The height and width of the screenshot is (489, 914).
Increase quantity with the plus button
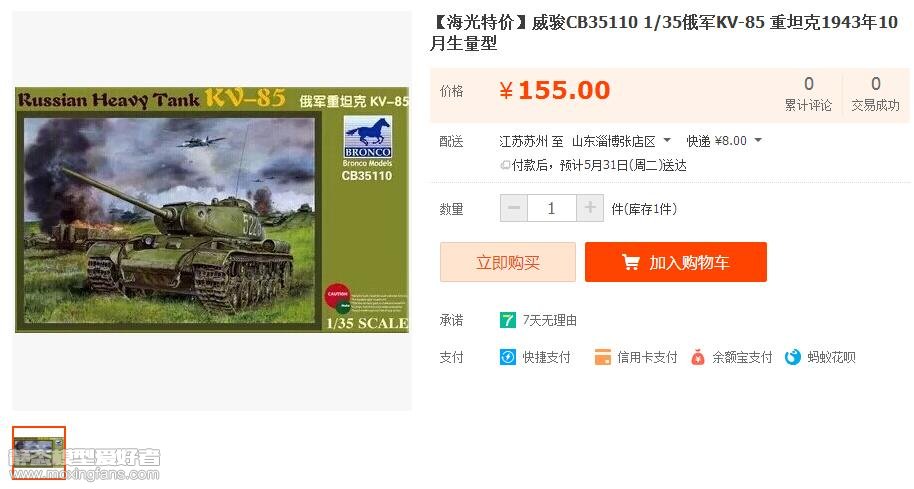coord(590,208)
